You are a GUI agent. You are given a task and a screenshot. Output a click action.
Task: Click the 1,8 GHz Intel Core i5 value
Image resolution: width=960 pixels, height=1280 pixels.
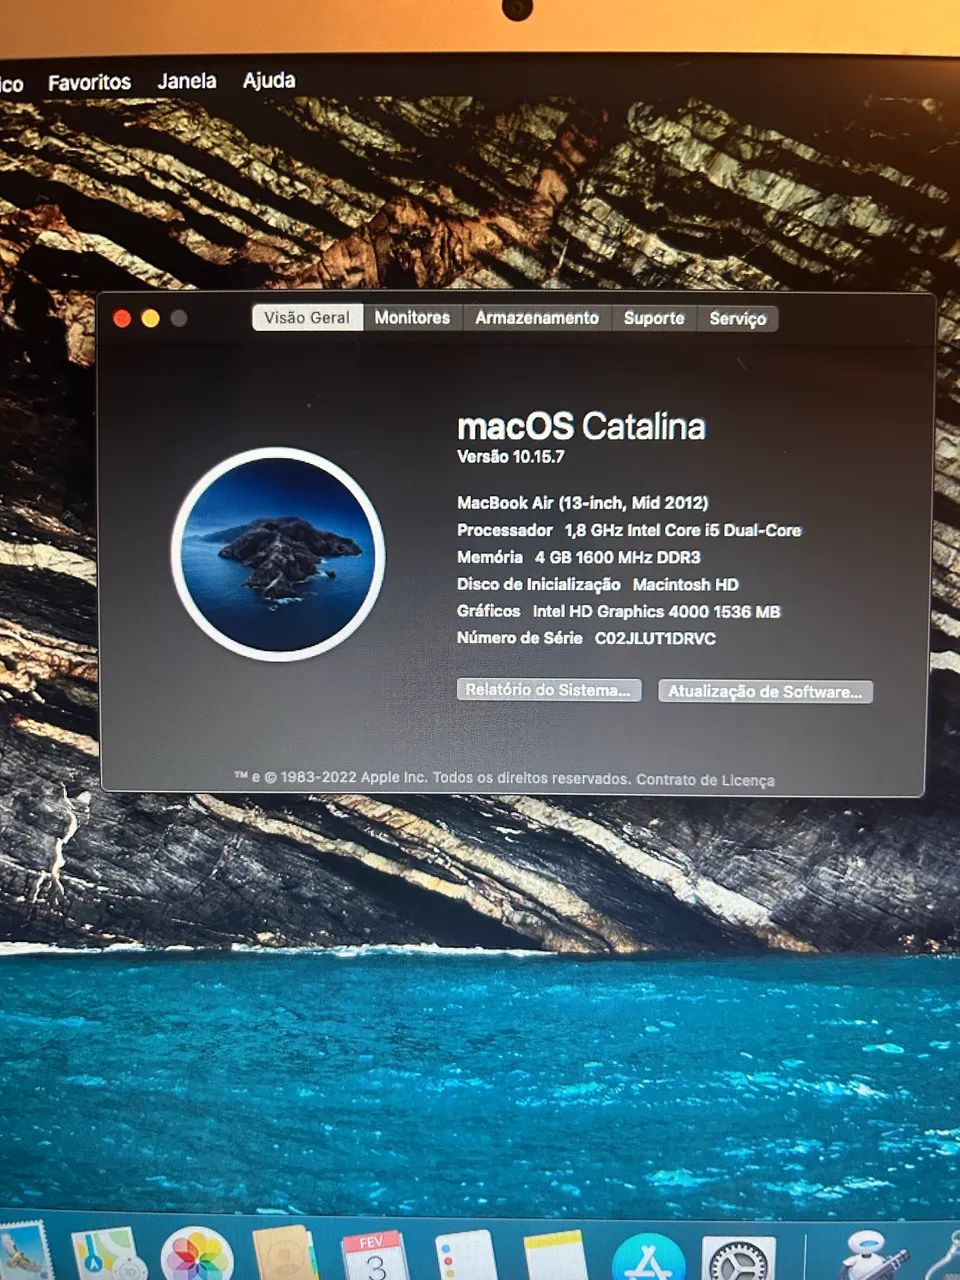coord(683,530)
